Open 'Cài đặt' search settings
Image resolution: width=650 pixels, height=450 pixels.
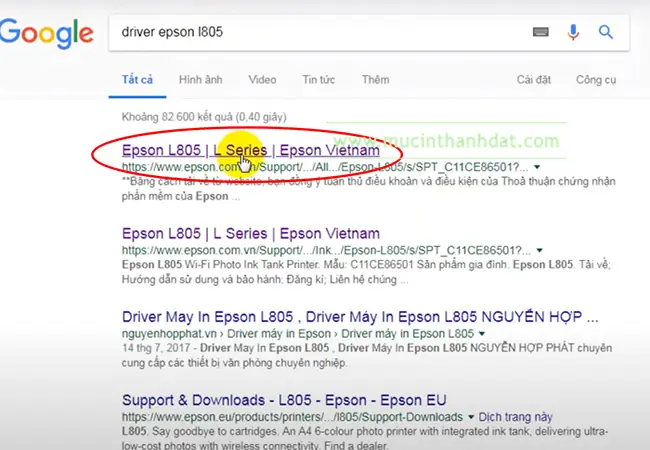pyautogui.click(x=534, y=80)
